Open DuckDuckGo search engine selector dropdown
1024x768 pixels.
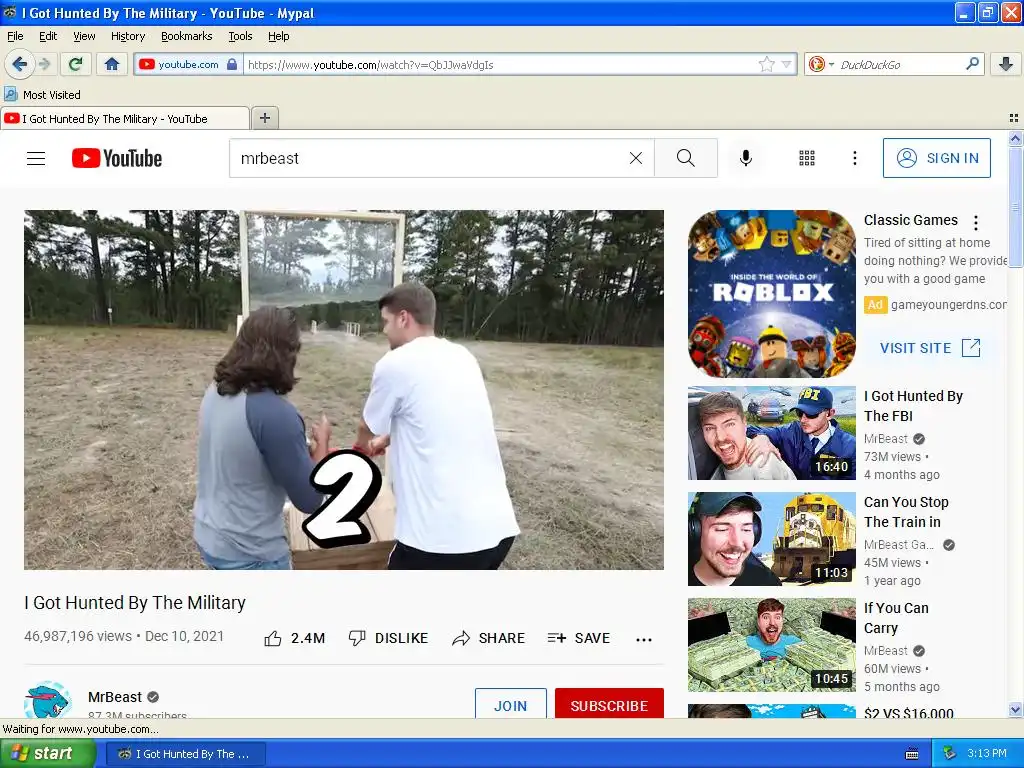821,64
